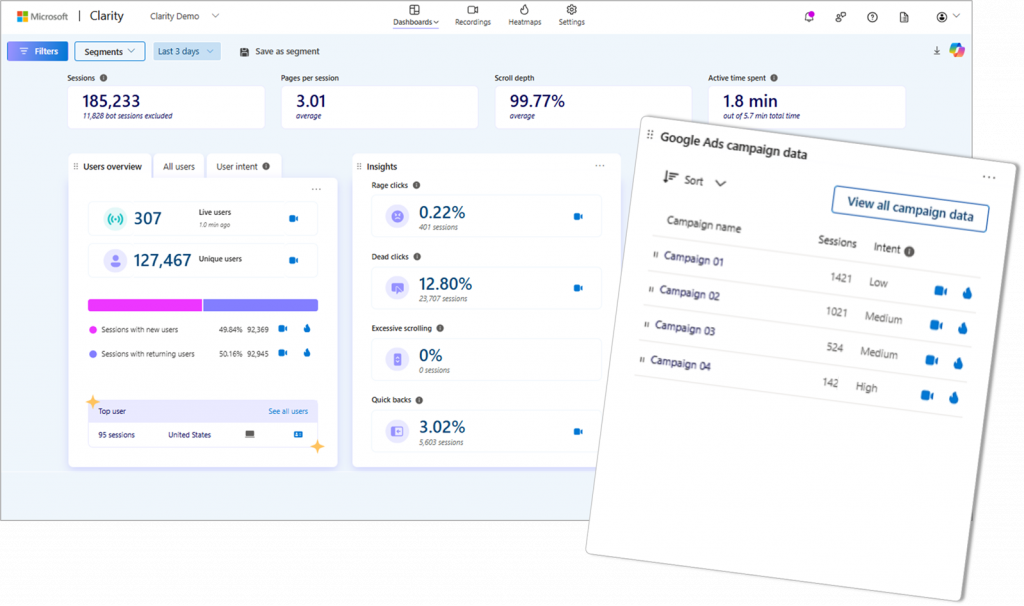Screen dimensions: 1024x606
Task: Click the pink new users bar segment
Action: pyautogui.click(x=145, y=305)
